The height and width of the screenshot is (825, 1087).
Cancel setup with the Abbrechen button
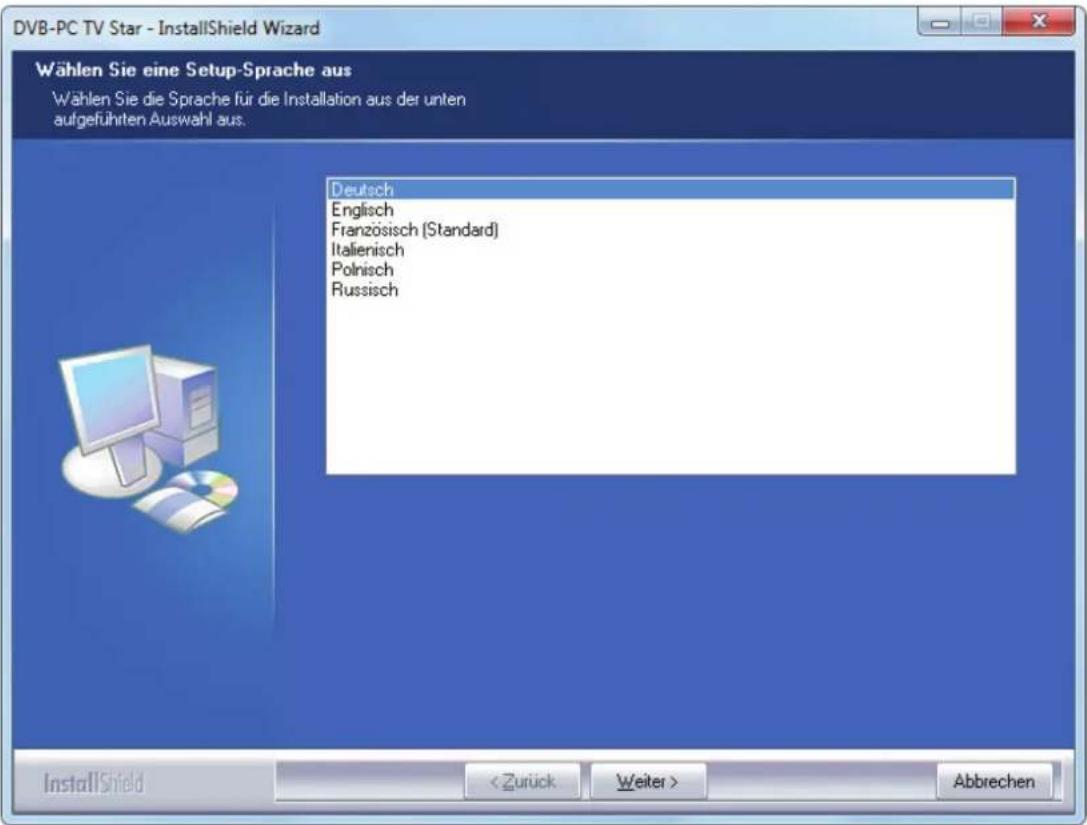click(x=993, y=781)
